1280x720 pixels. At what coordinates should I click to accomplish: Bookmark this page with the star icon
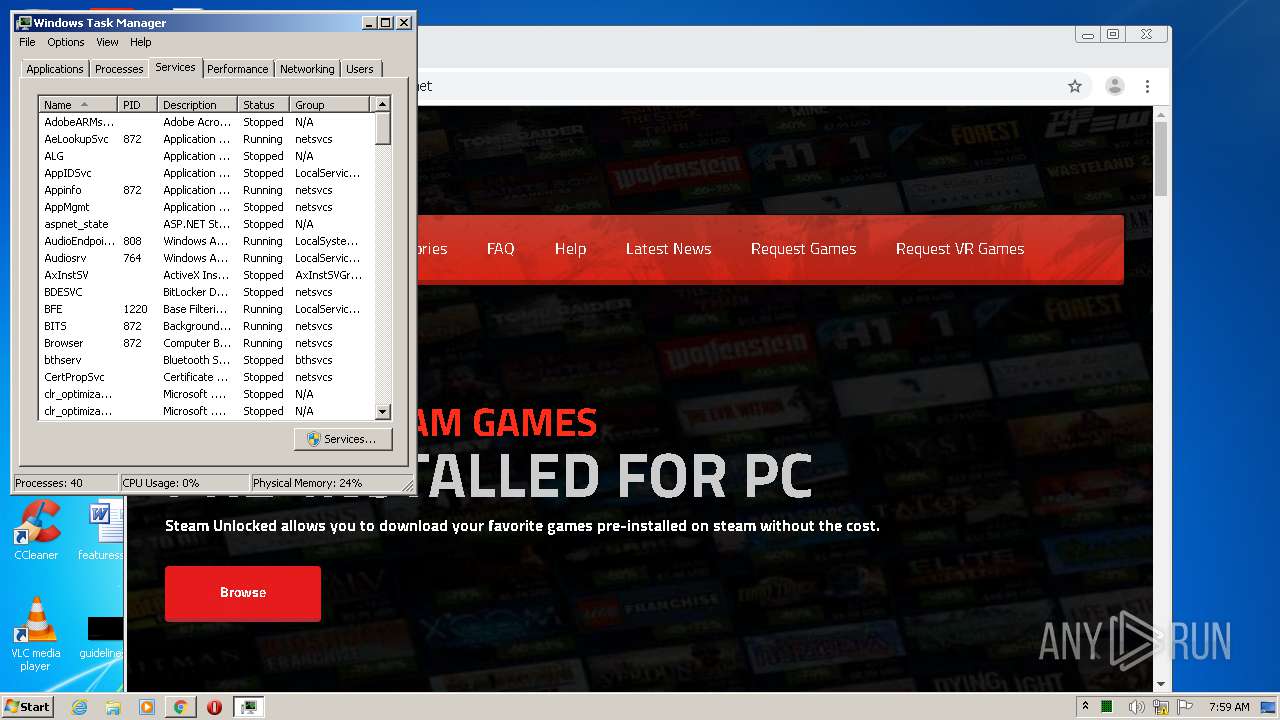click(1075, 86)
